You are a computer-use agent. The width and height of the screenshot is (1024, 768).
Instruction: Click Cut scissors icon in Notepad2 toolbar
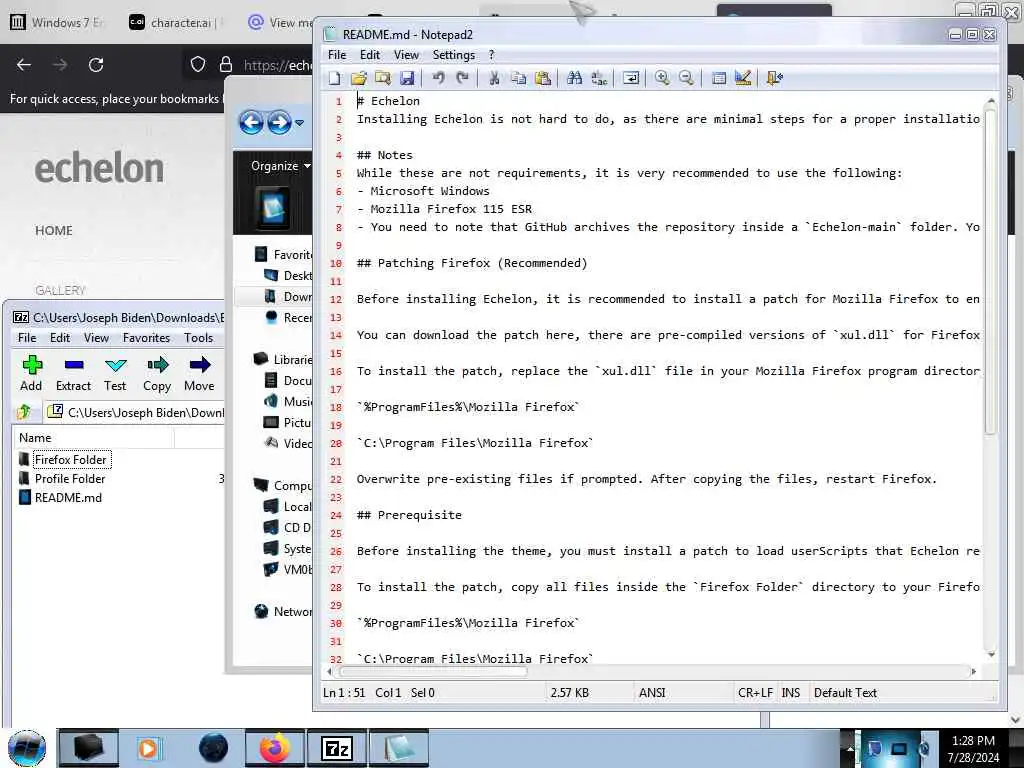(x=494, y=78)
